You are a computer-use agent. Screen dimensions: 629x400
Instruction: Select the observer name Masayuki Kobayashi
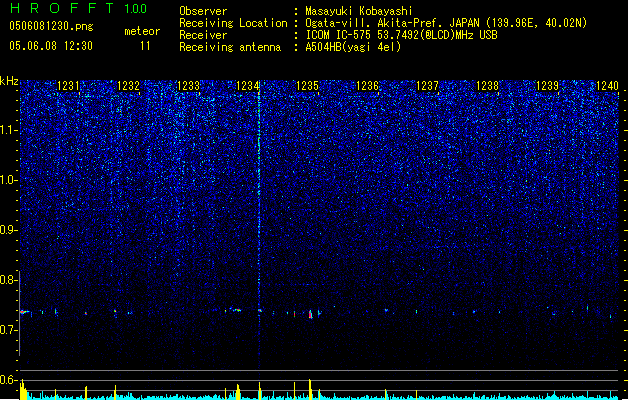click(x=359, y=11)
